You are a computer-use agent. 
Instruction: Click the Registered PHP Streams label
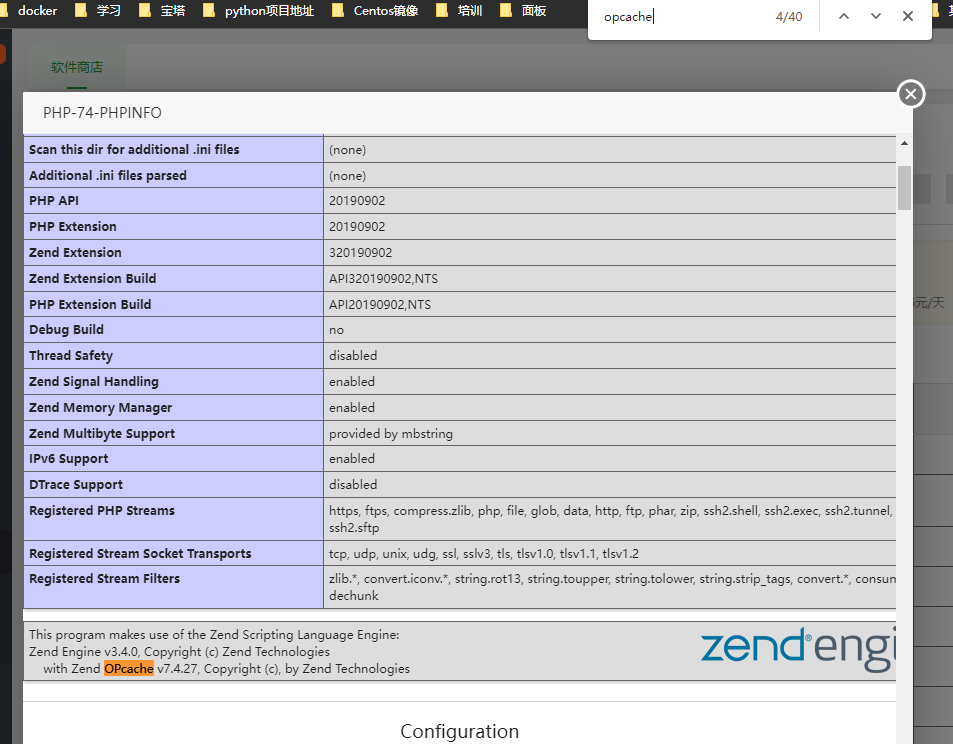click(x=102, y=511)
